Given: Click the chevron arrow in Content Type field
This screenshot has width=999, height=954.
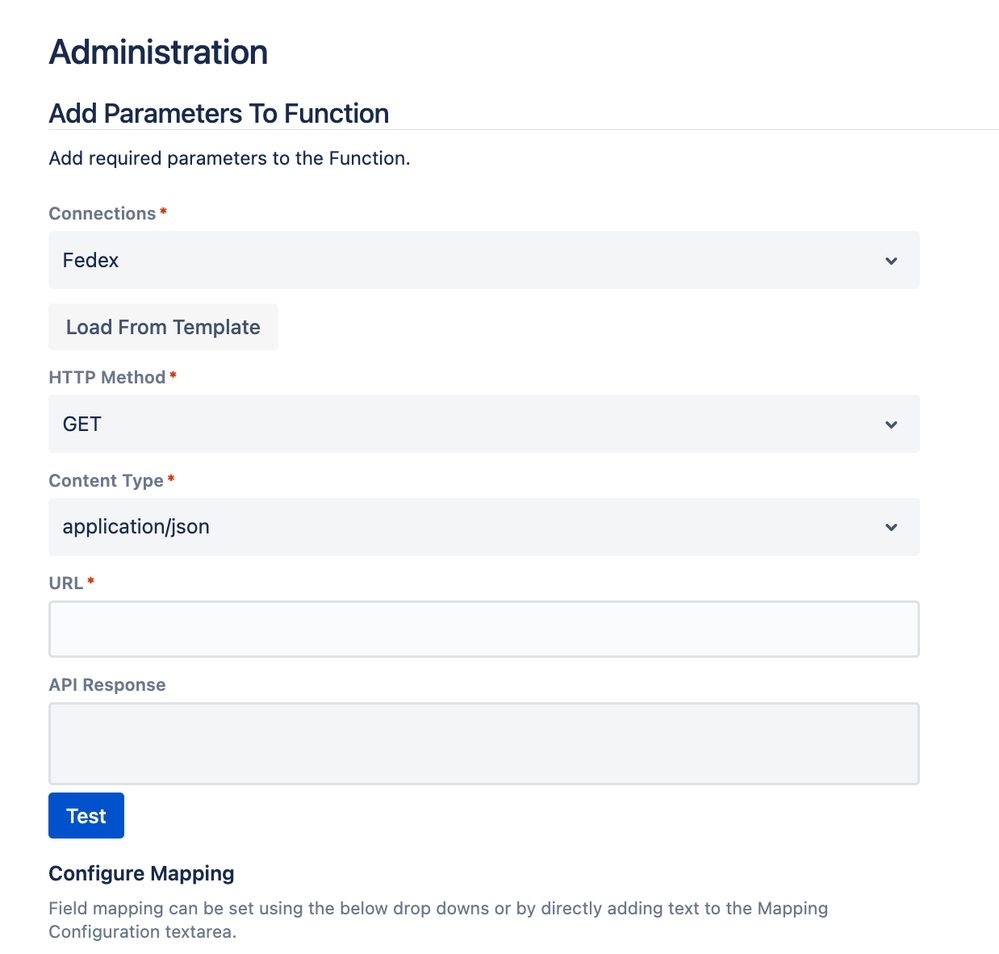Looking at the screenshot, I should [891, 527].
